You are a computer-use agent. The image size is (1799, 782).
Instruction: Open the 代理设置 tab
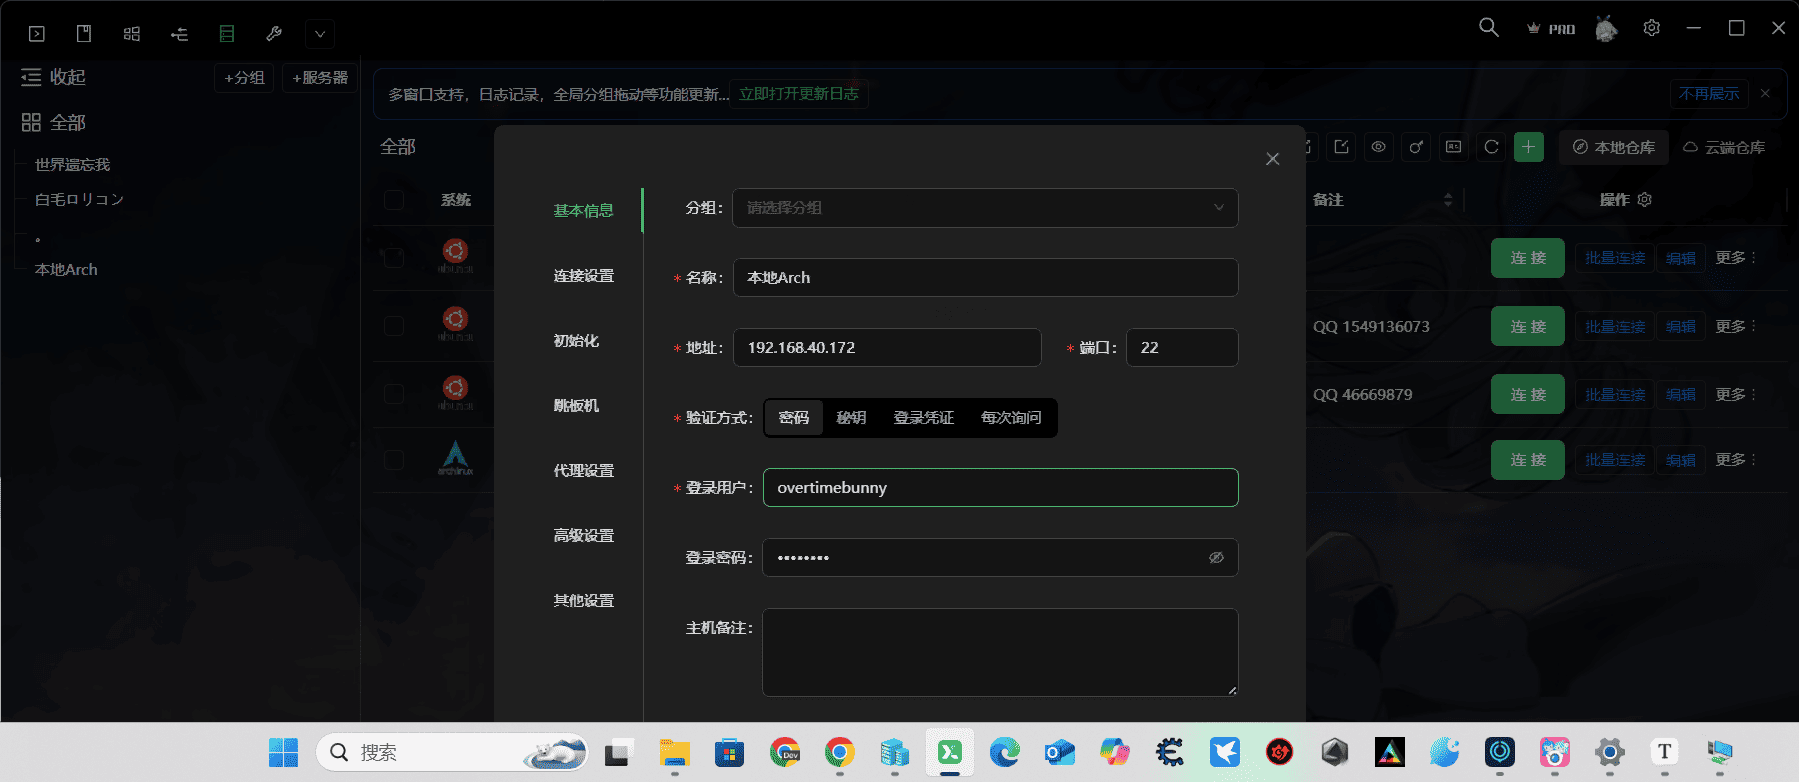584,471
